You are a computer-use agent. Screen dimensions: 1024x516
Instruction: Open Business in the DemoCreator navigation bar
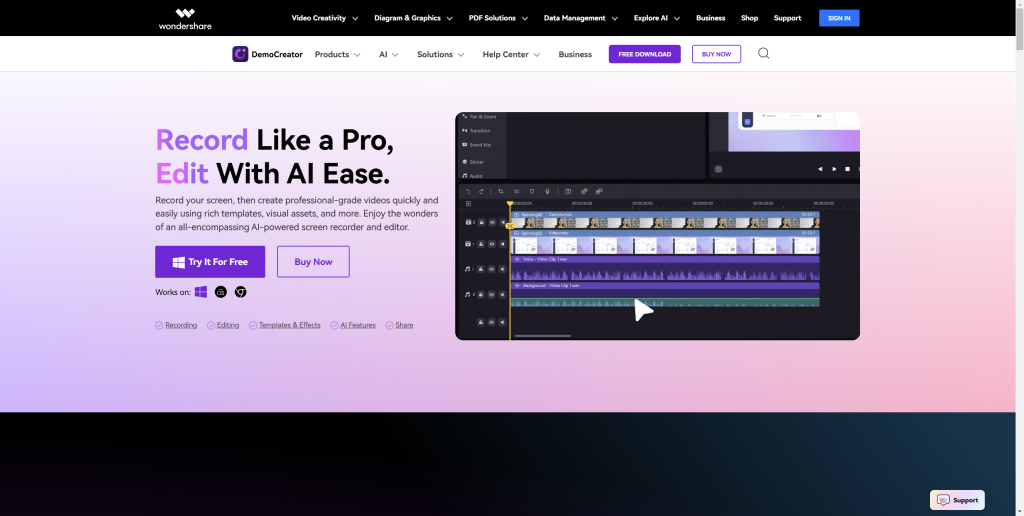point(575,54)
